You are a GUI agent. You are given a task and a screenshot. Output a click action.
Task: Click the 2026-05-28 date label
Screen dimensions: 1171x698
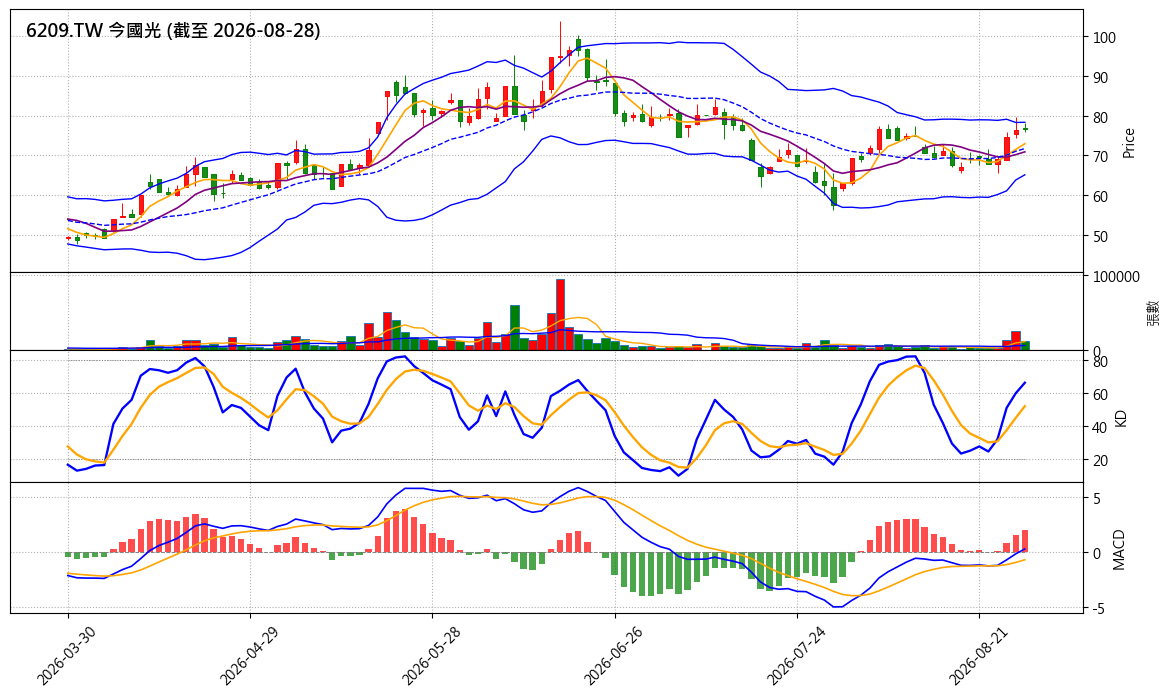pyautogui.click(x=431, y=655)
